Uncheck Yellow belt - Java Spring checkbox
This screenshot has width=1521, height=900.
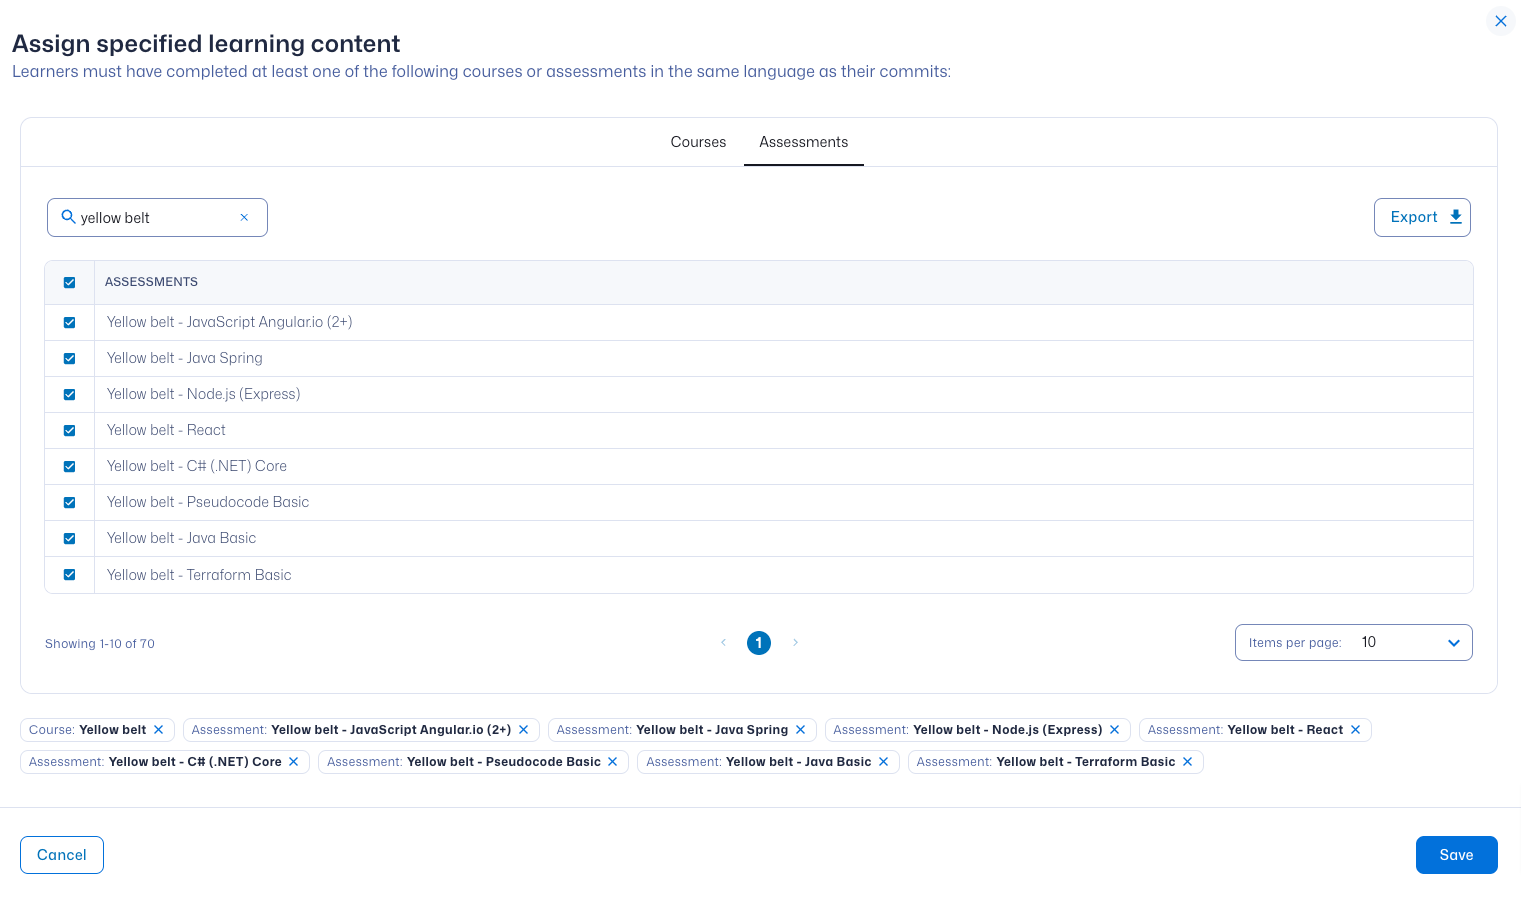[70, 358]
